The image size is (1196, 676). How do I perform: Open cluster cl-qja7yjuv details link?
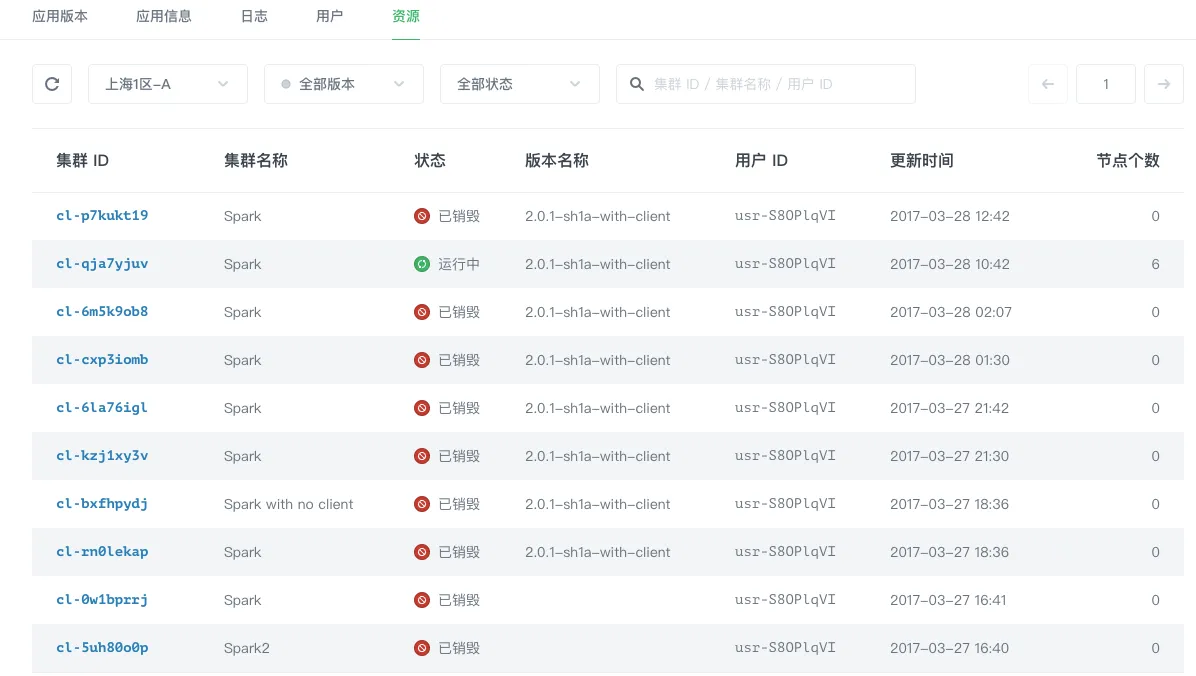(x=101, y=264)
